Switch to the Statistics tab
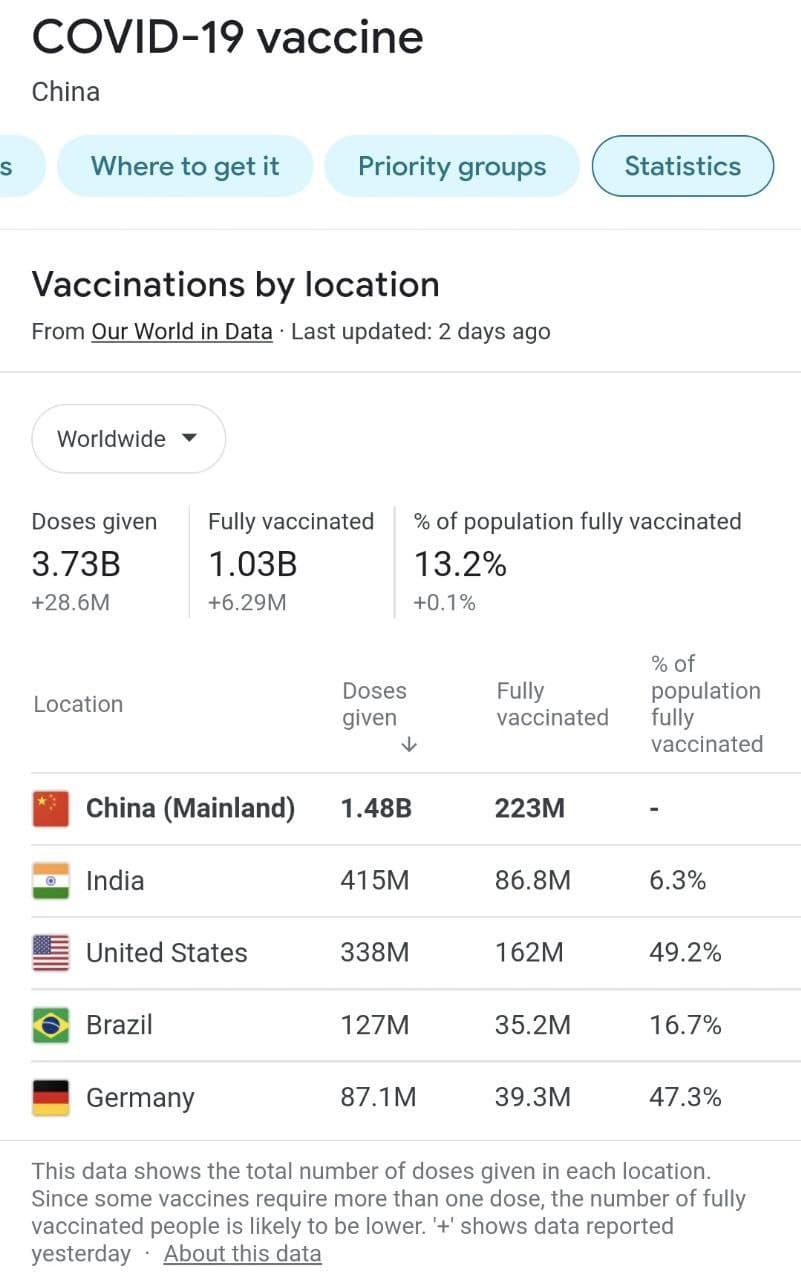801x1280 pixels. (x=683, y=166)
